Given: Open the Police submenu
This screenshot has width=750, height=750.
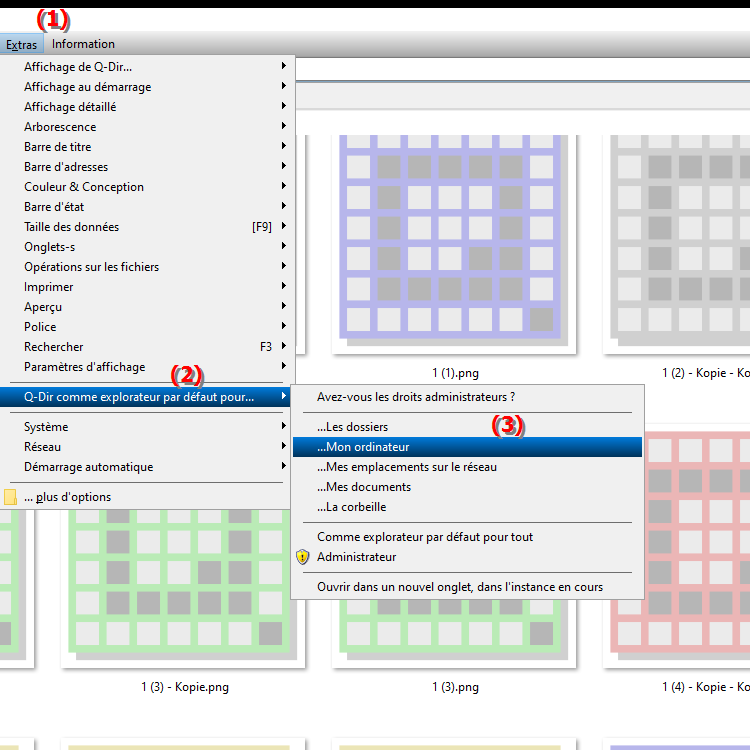Looking at the screenshot, I should 147,327.
